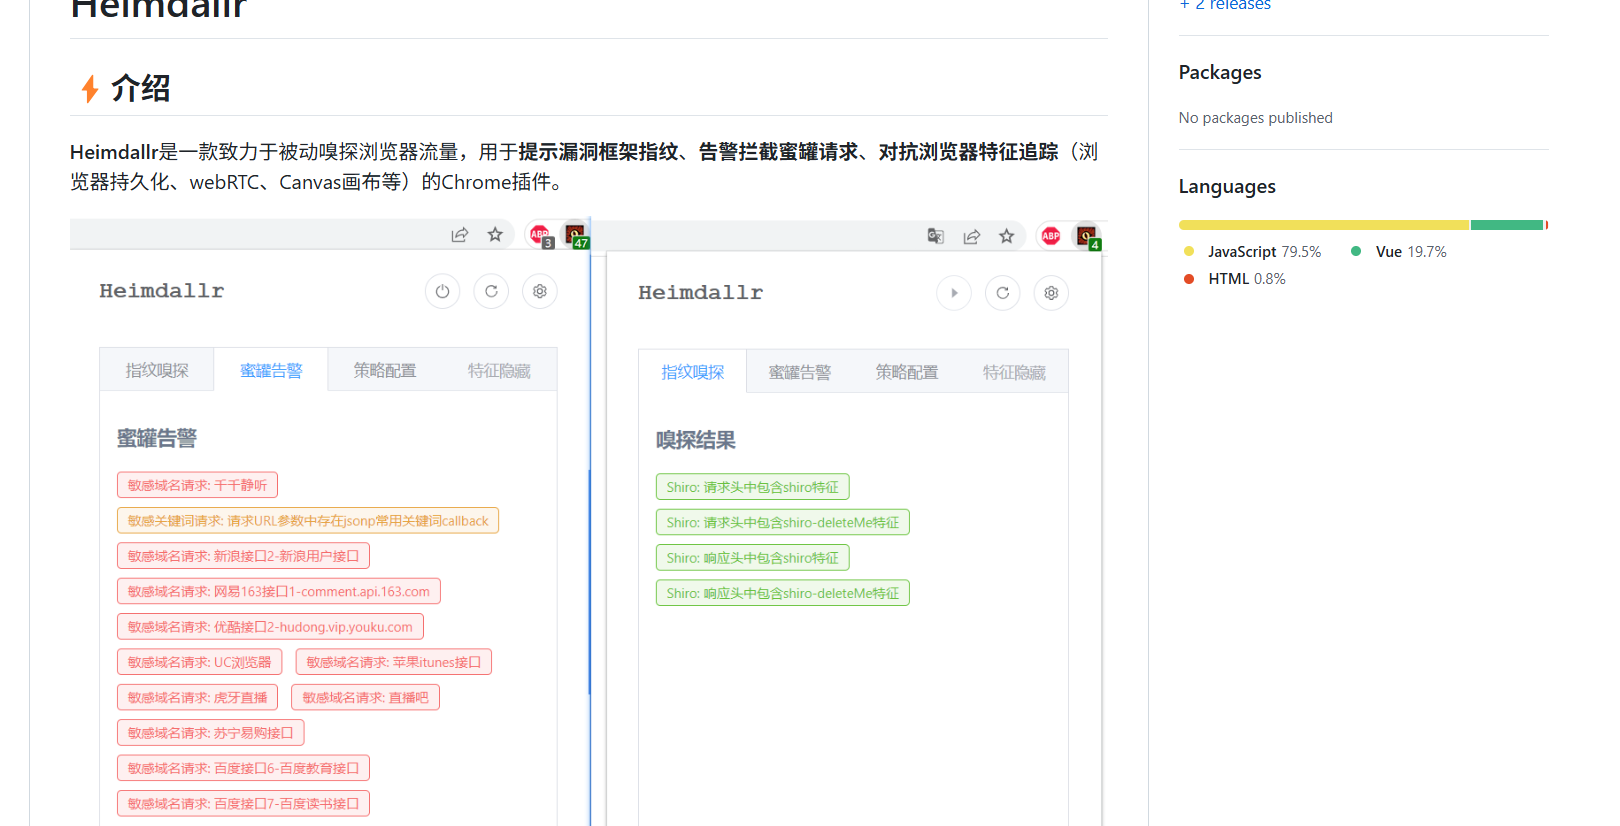Click the 介绍 section heading

(x=140, y=88)
